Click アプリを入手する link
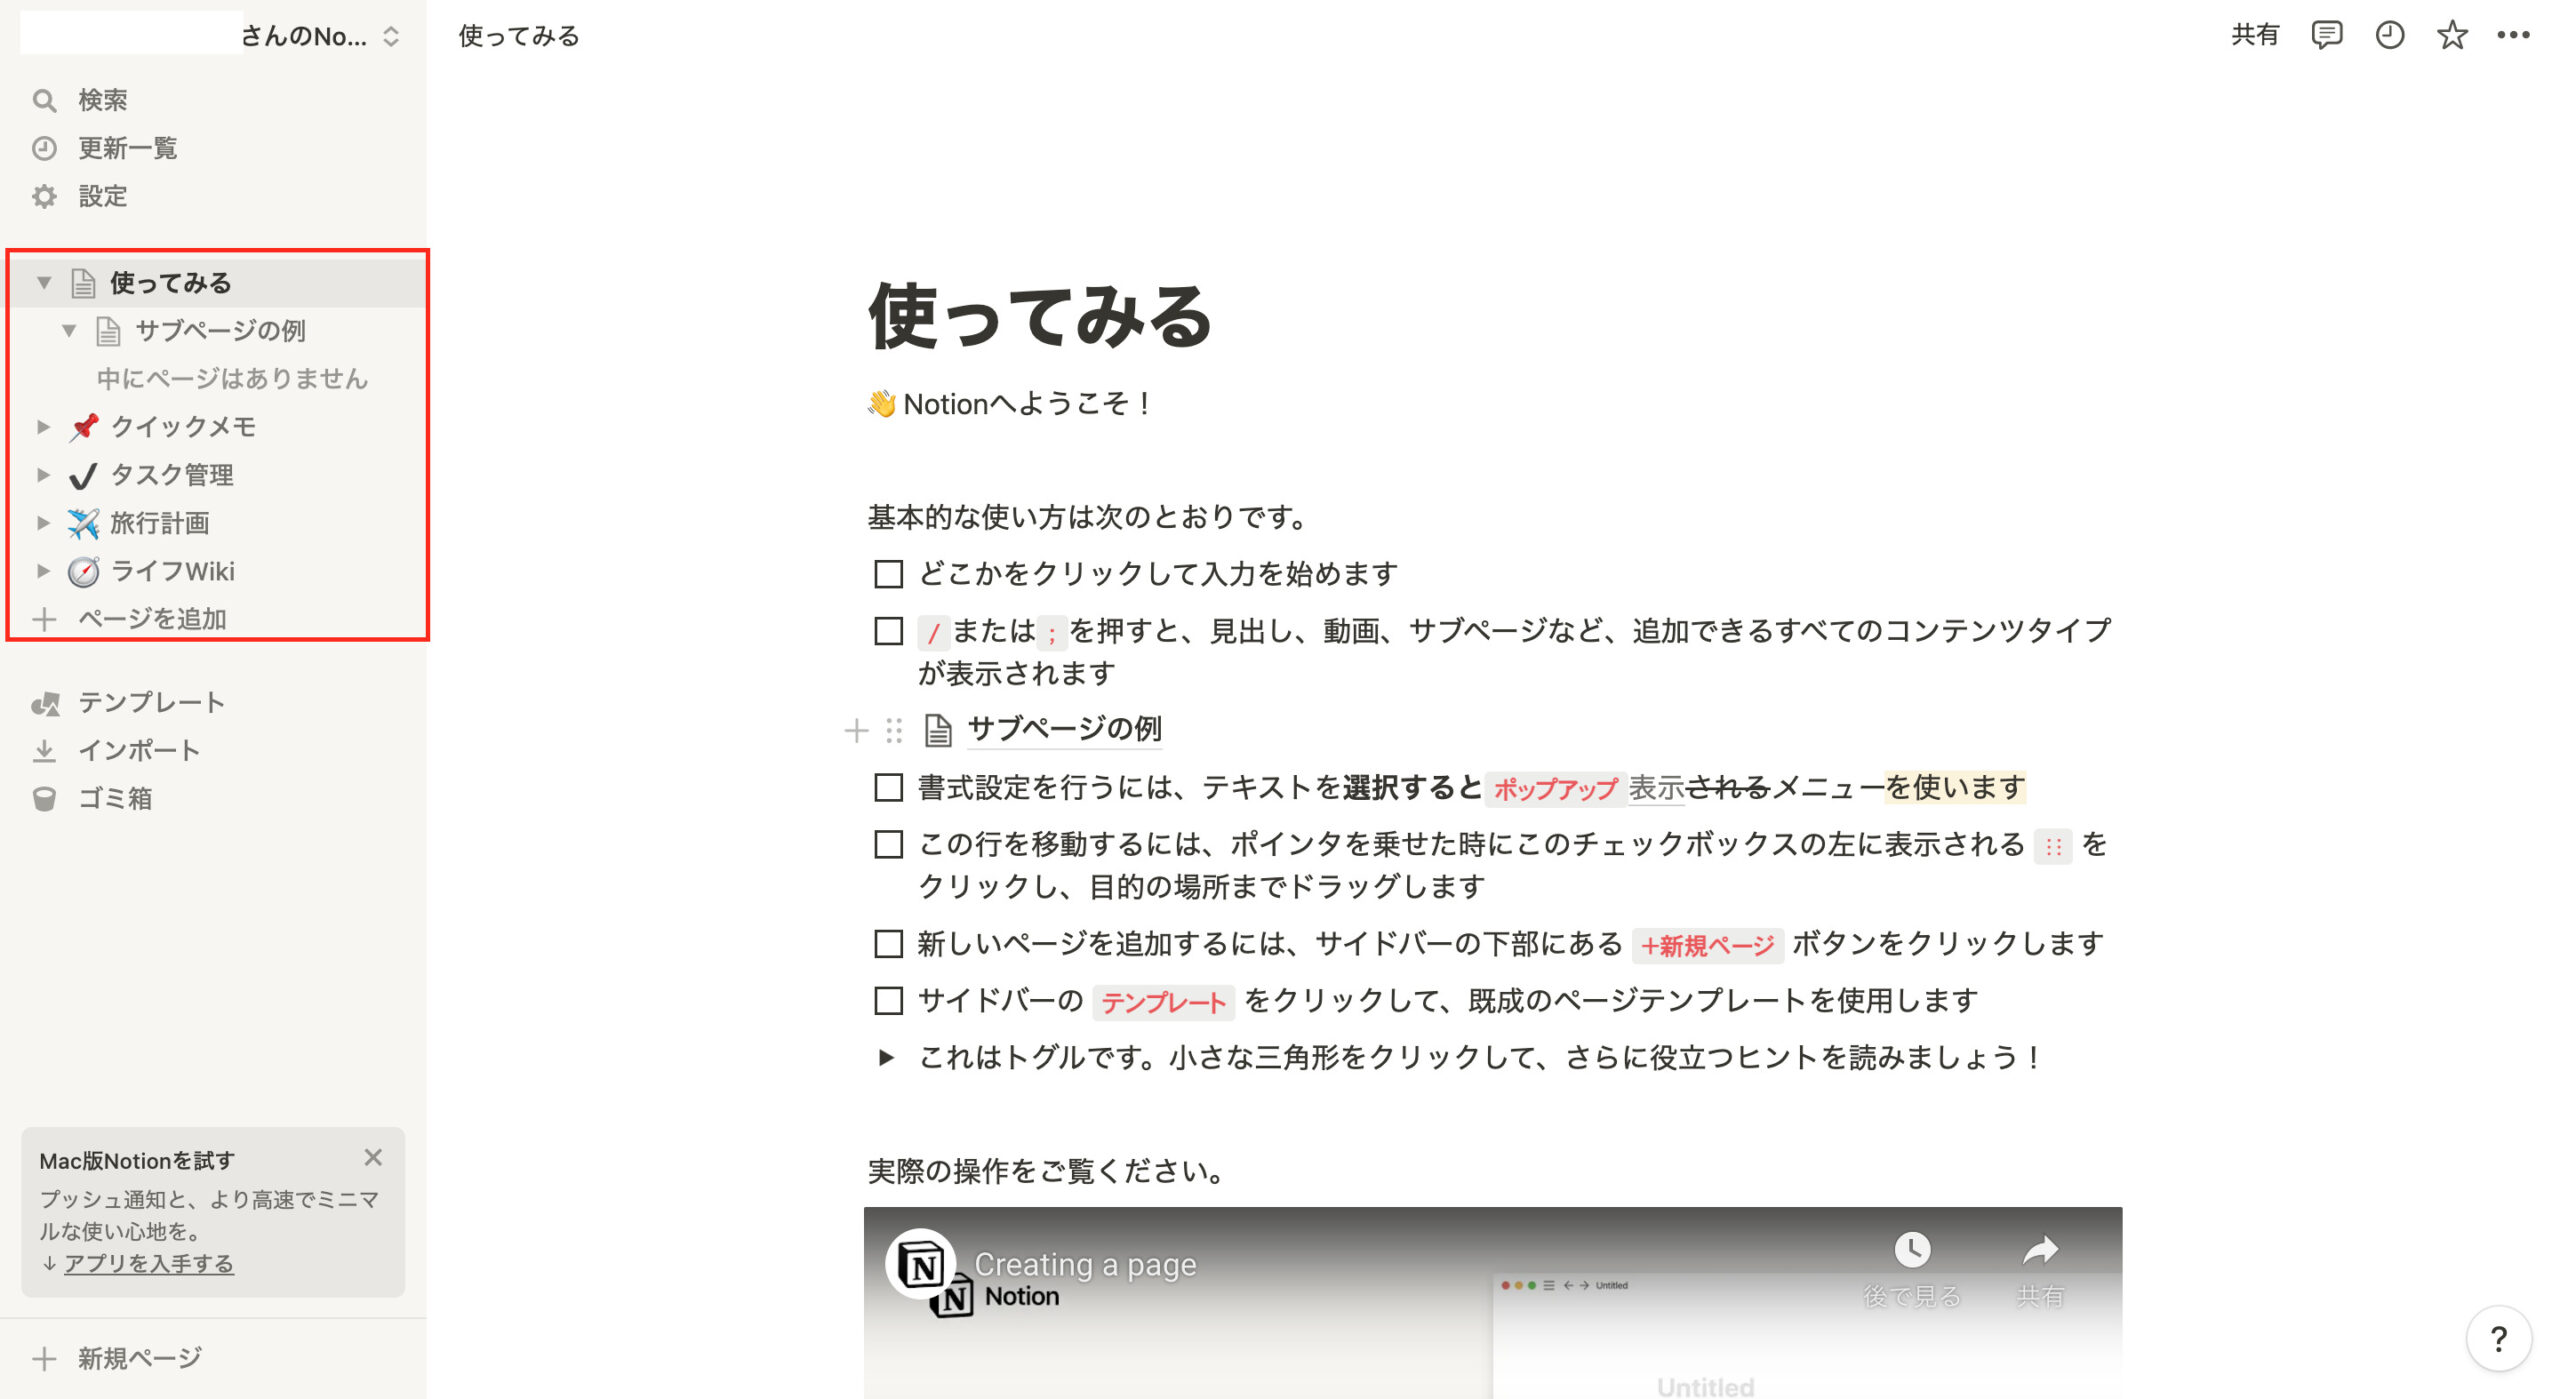 click(148, 1263)
